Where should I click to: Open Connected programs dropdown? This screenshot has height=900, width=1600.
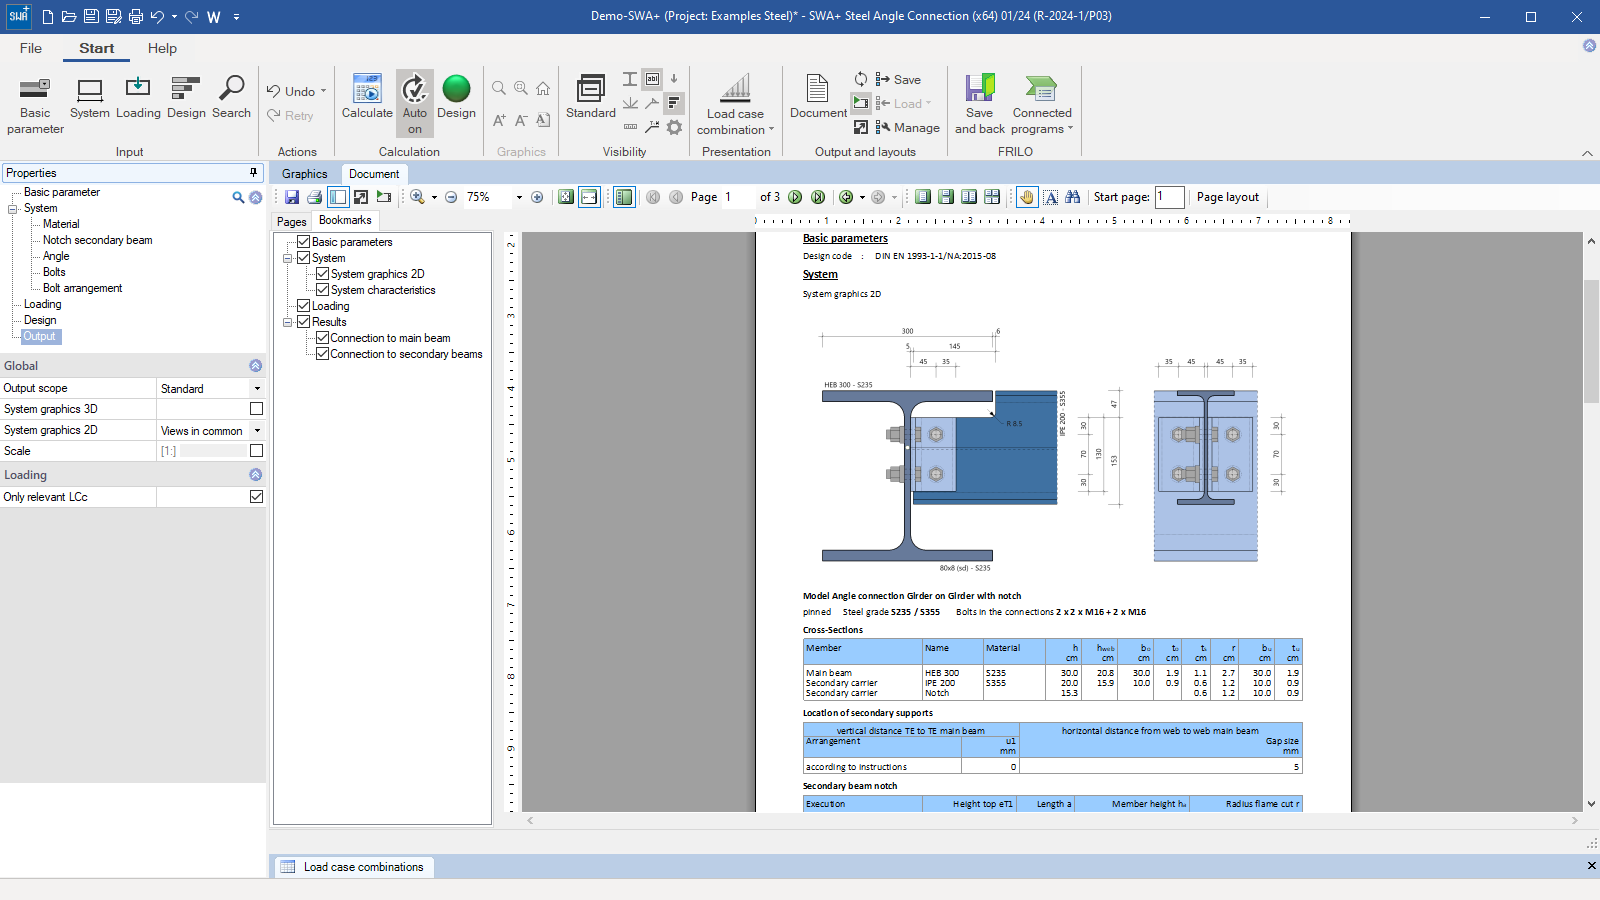[x=1042, y=104]
